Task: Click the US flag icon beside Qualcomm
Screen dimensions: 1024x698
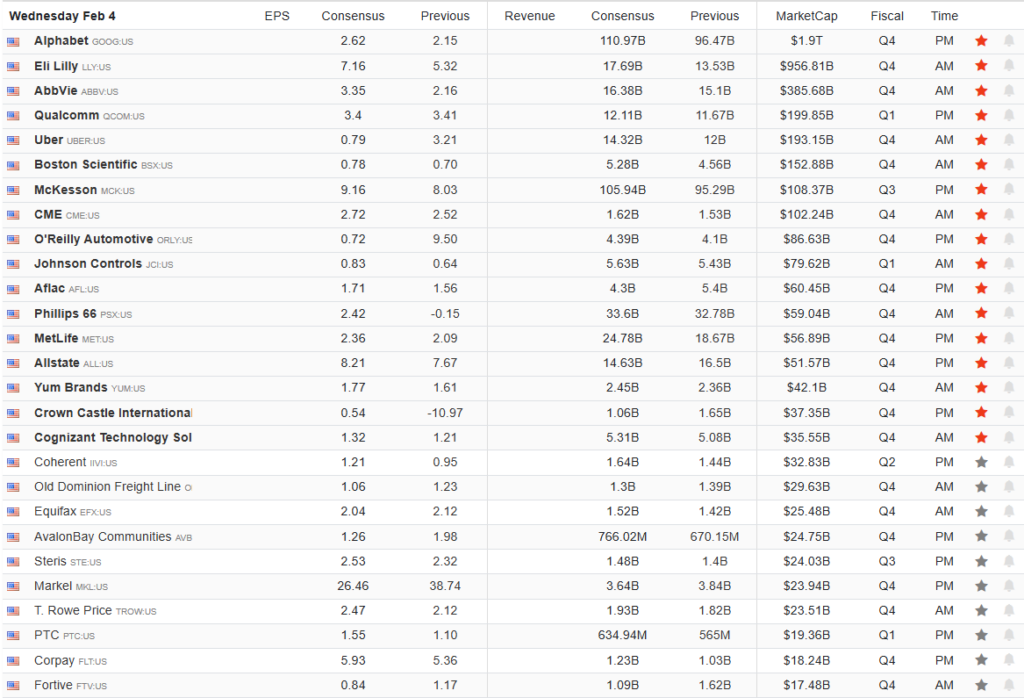Action: [x=13, y=116]
